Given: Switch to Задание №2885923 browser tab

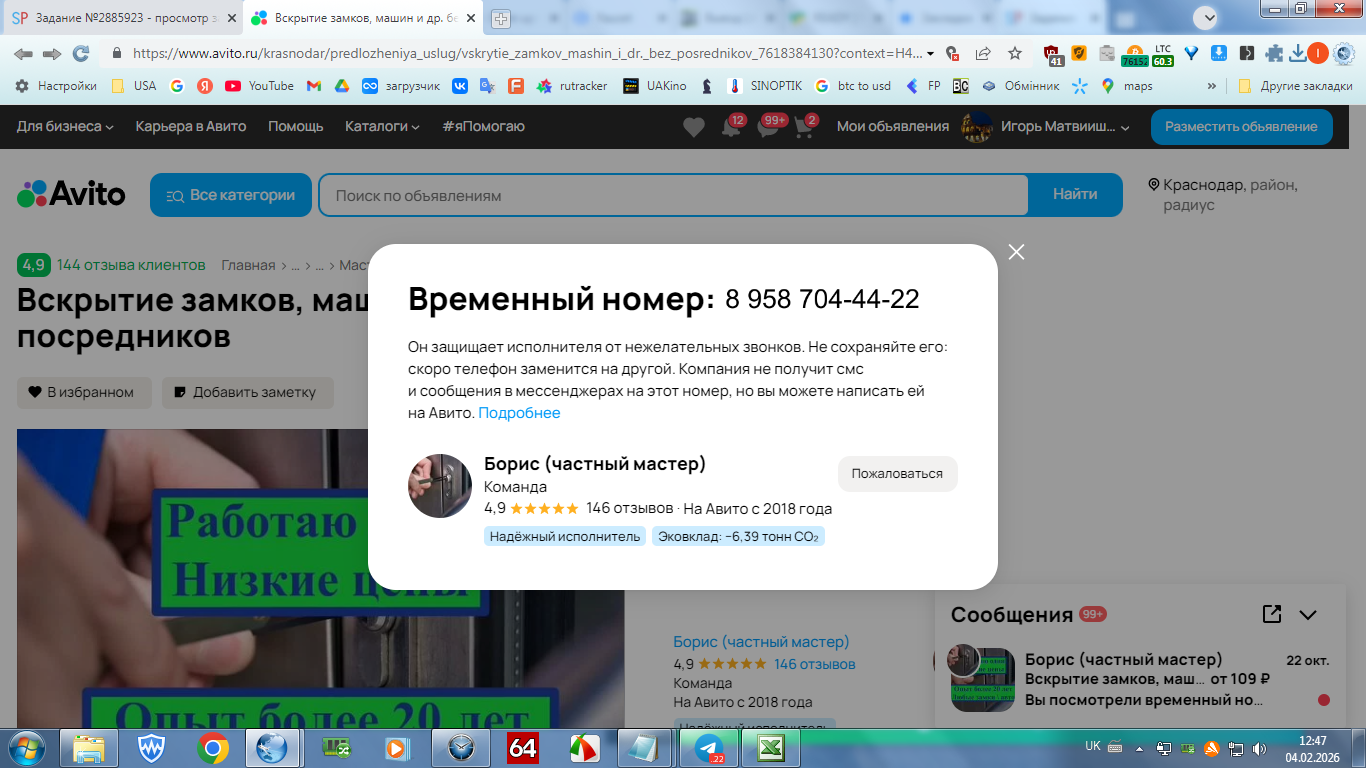Looking at the screenshot, I should click(123, 18).
